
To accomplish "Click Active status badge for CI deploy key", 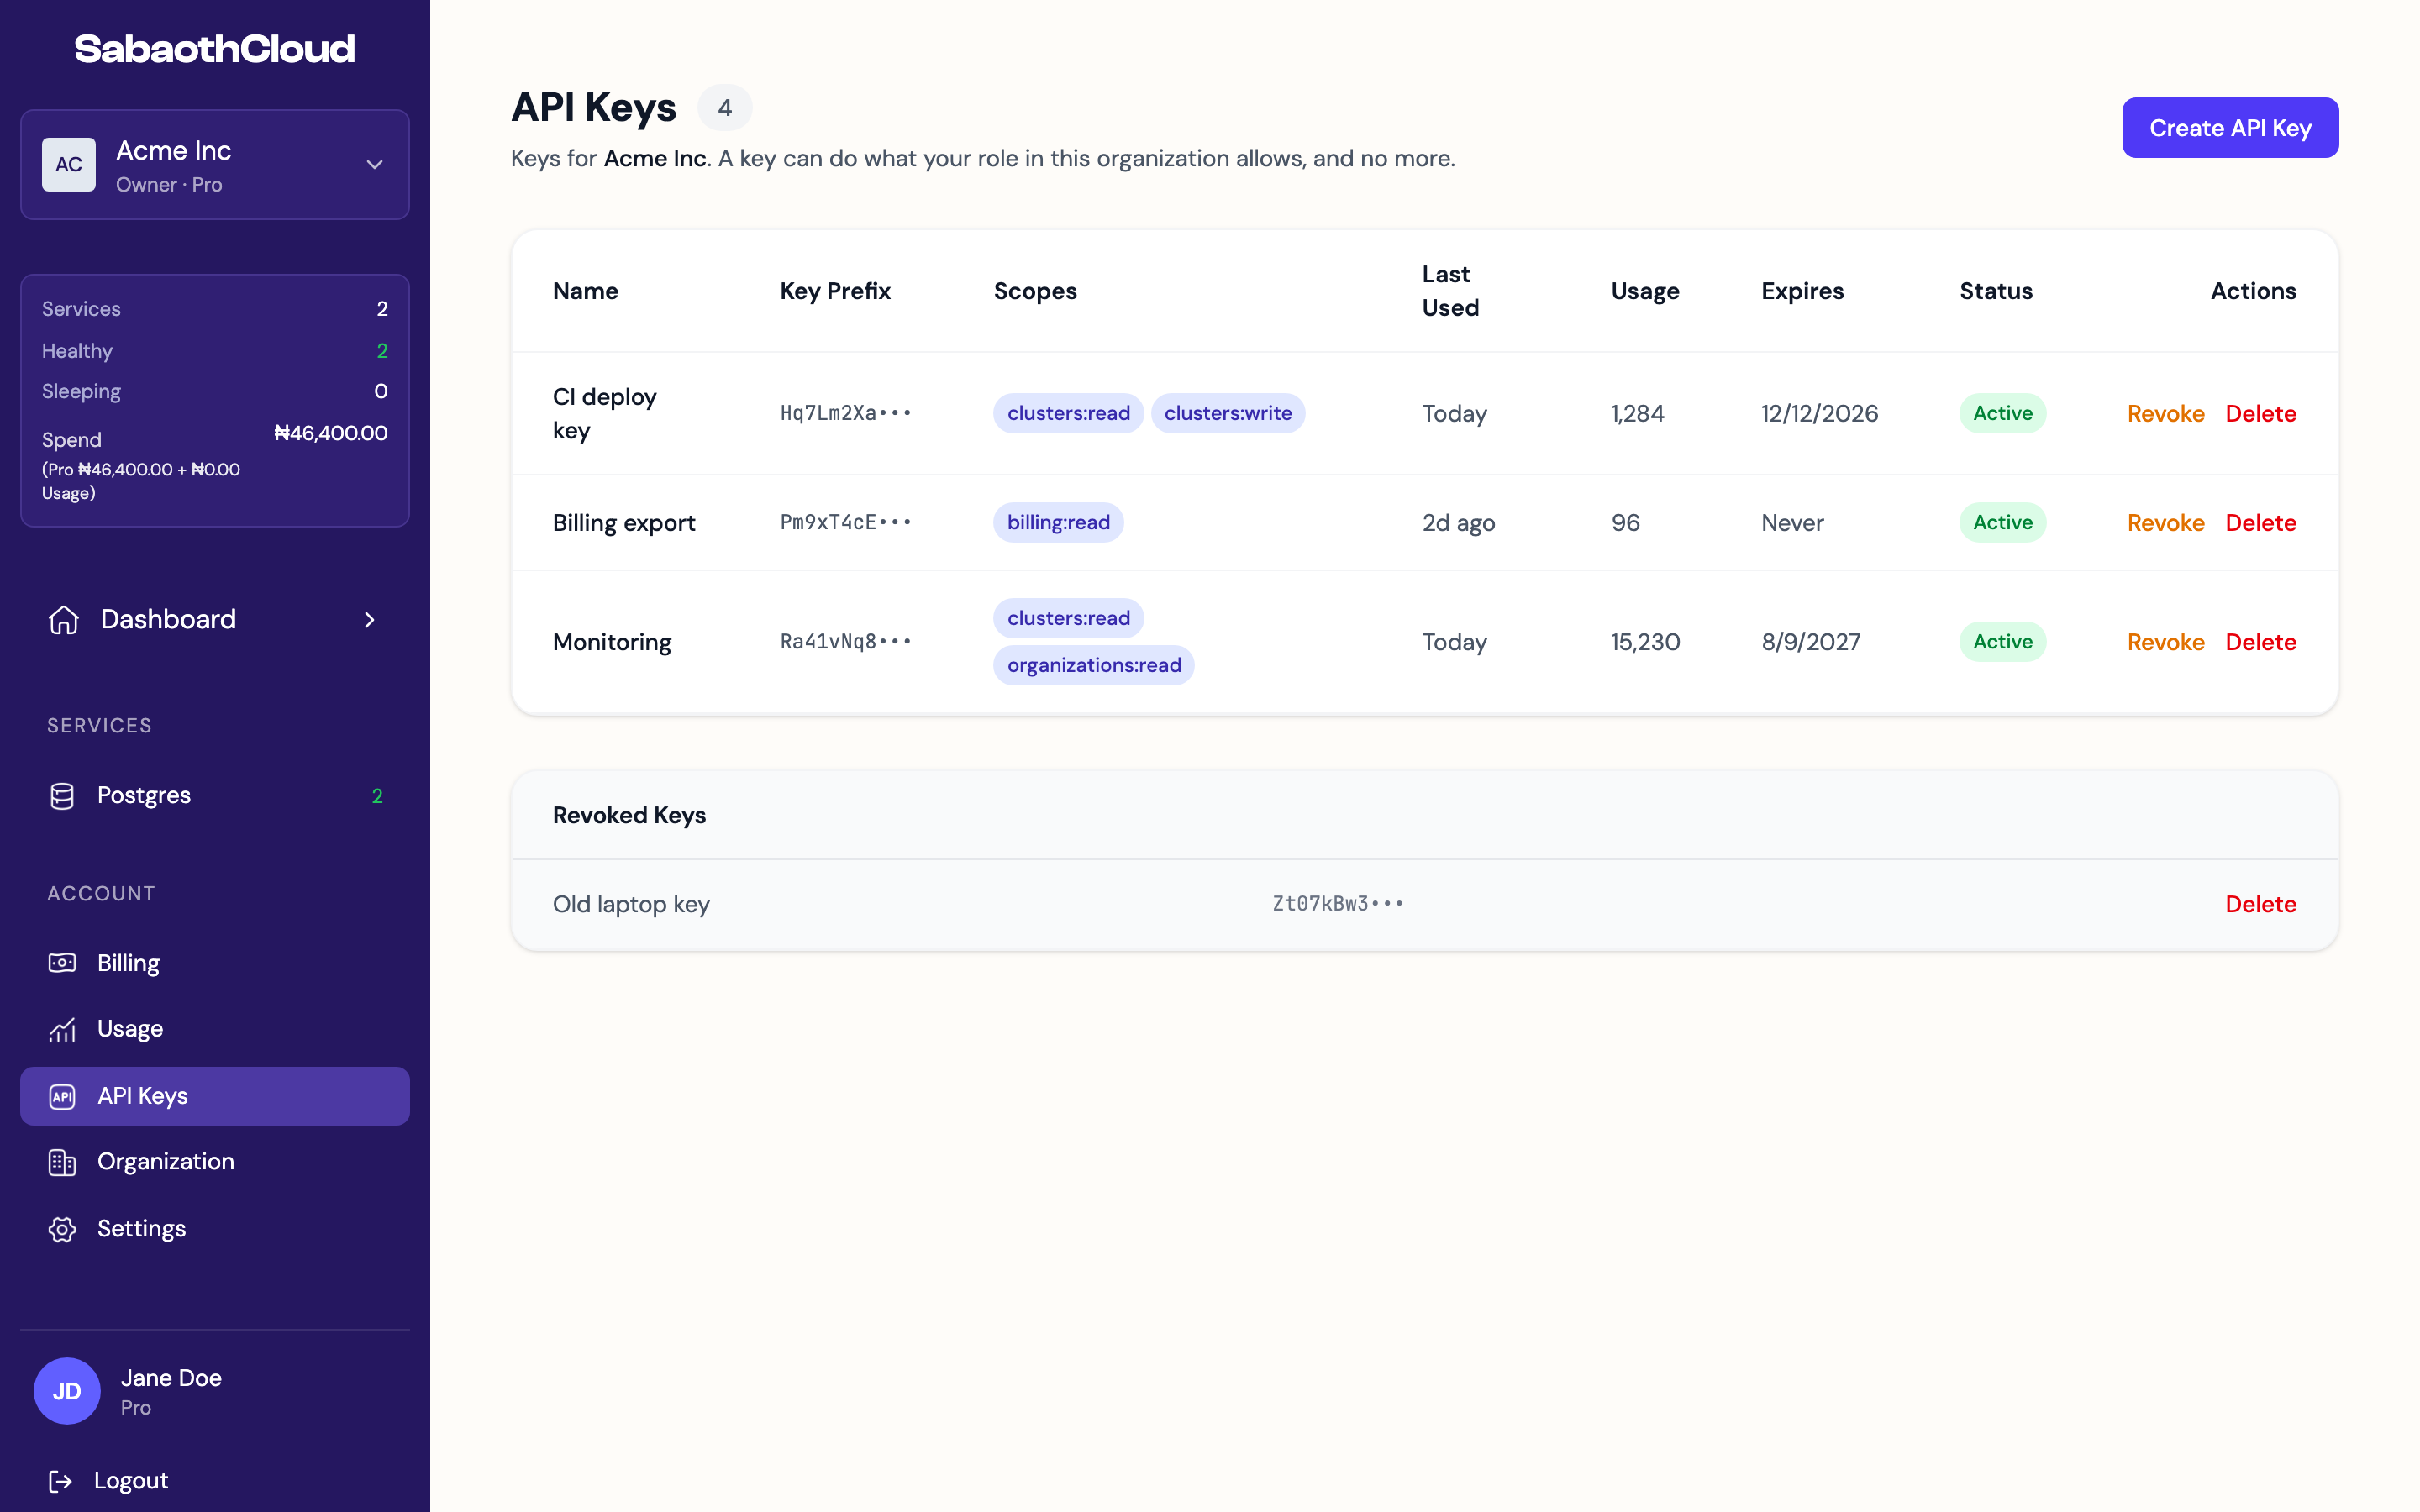I will point(2002,413).
